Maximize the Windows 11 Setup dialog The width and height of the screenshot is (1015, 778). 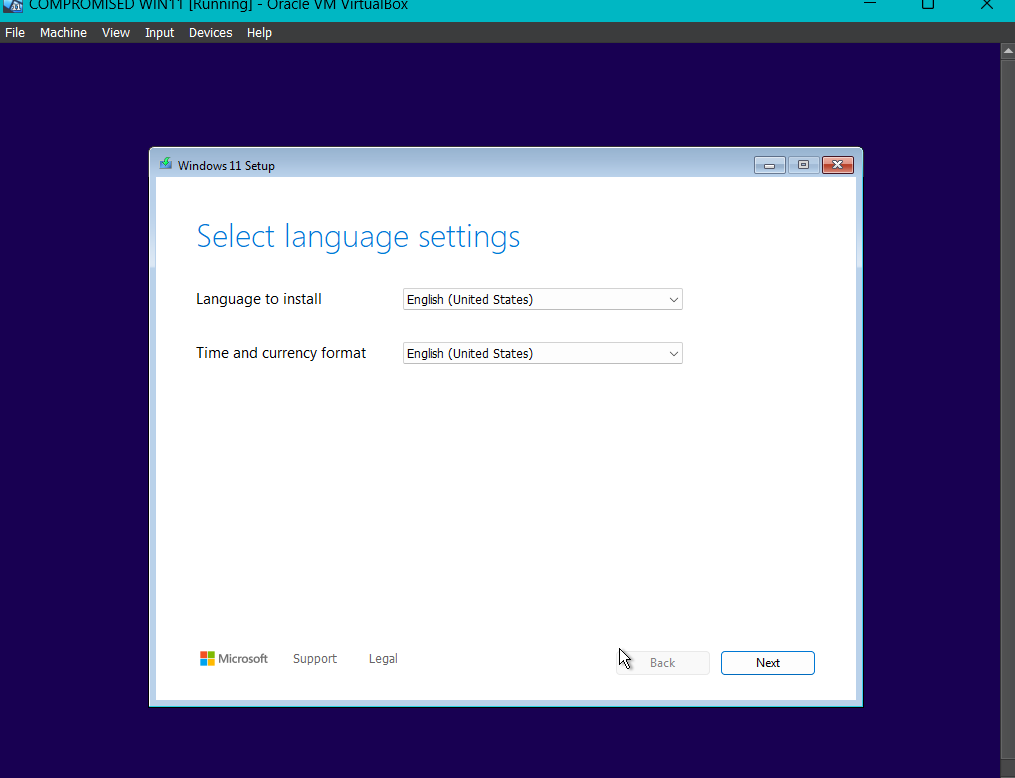click(803, 165)
